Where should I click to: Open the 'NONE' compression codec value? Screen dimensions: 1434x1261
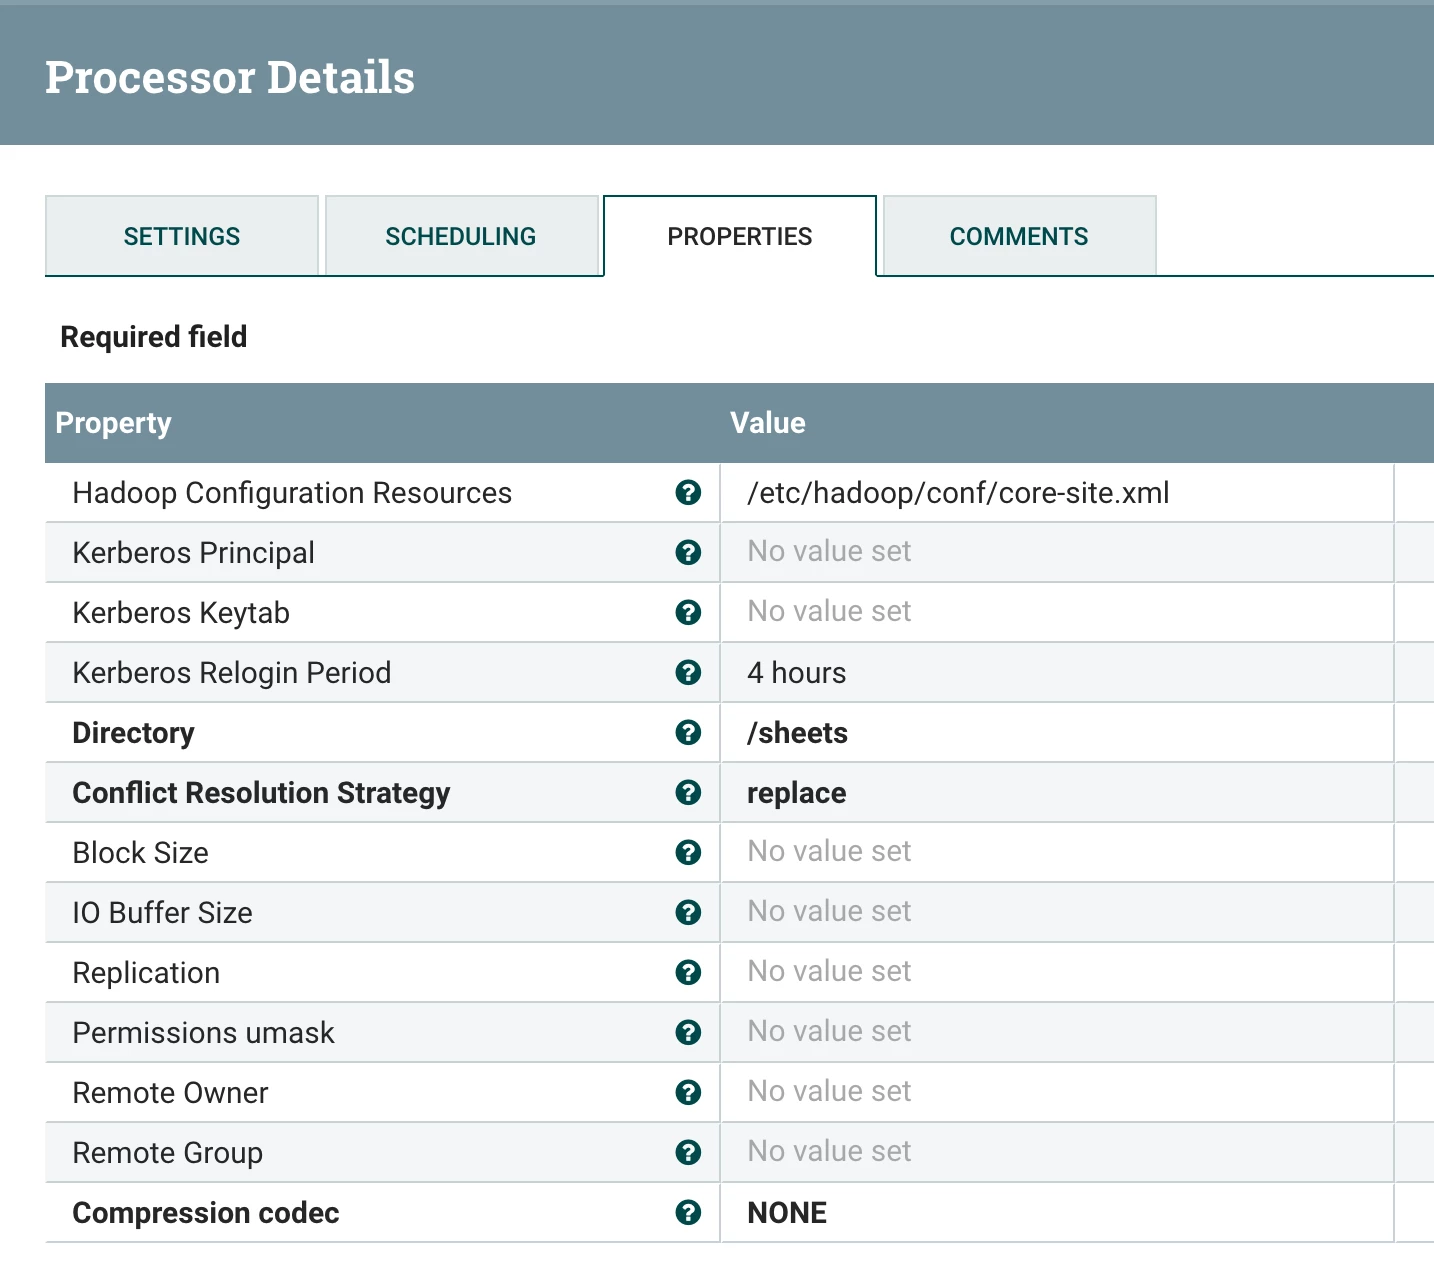click(1057, 1212)
